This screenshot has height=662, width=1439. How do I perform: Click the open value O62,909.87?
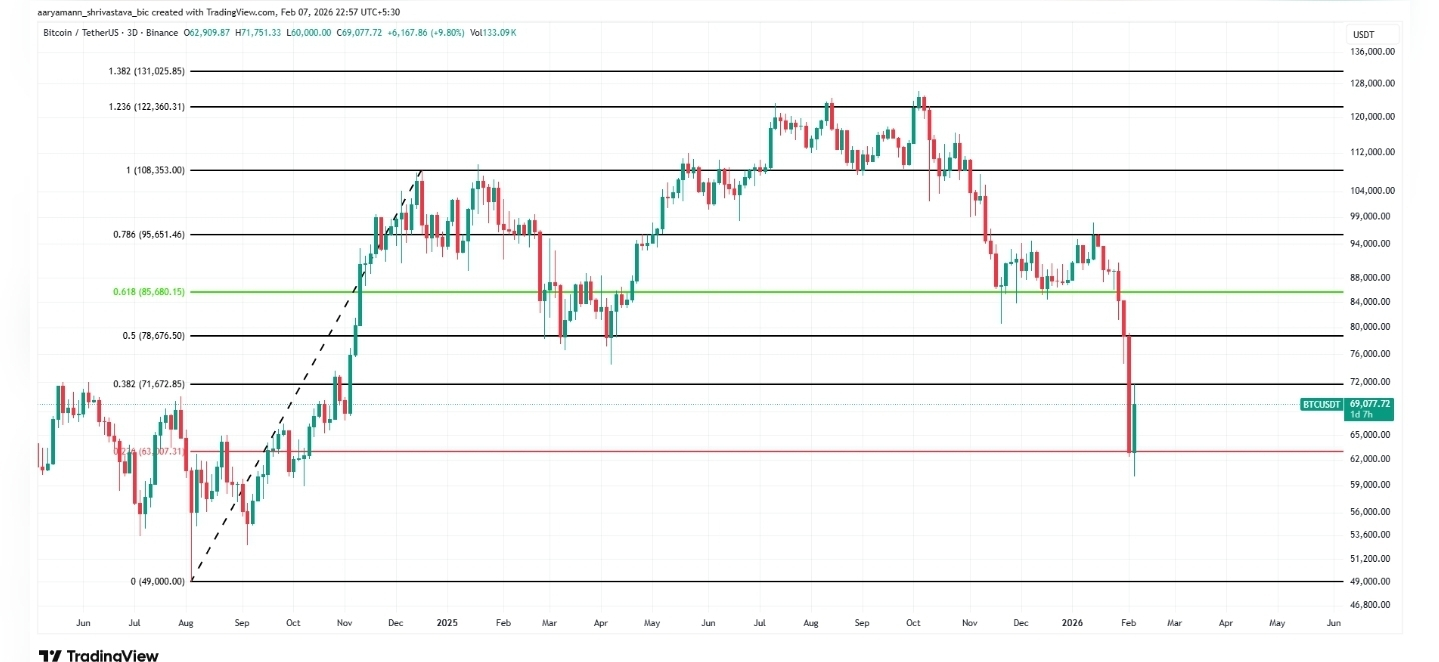[x=207, y=33]
